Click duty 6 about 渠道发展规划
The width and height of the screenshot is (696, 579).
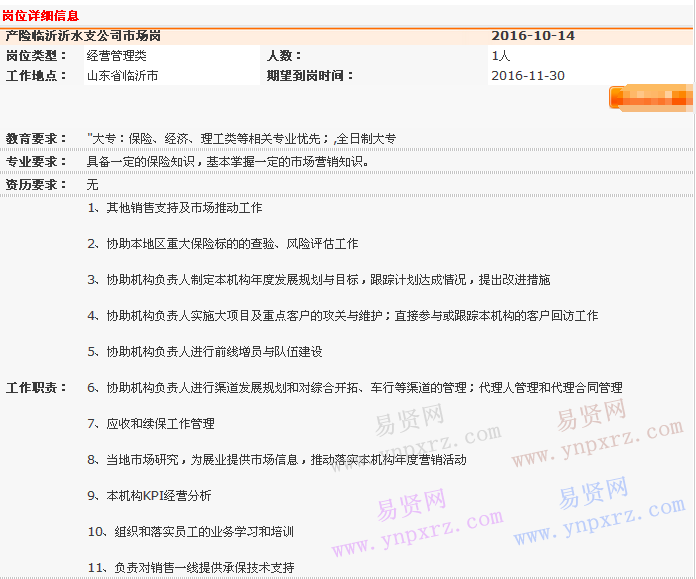coord(355,388)
